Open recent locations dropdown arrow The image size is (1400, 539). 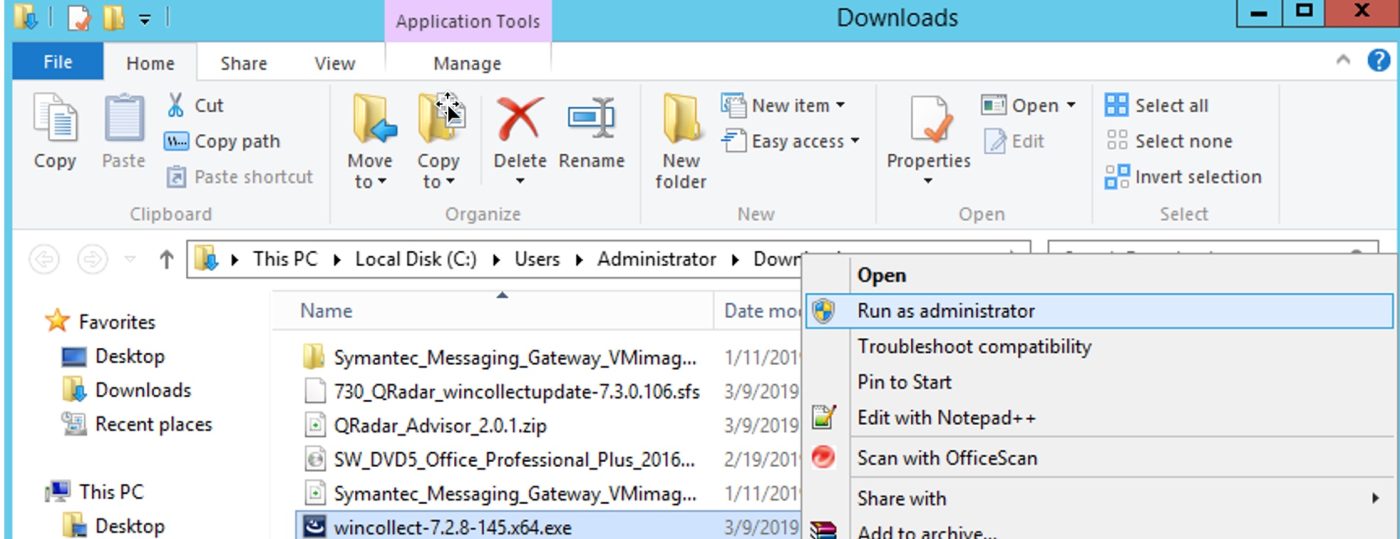[130, 260]
